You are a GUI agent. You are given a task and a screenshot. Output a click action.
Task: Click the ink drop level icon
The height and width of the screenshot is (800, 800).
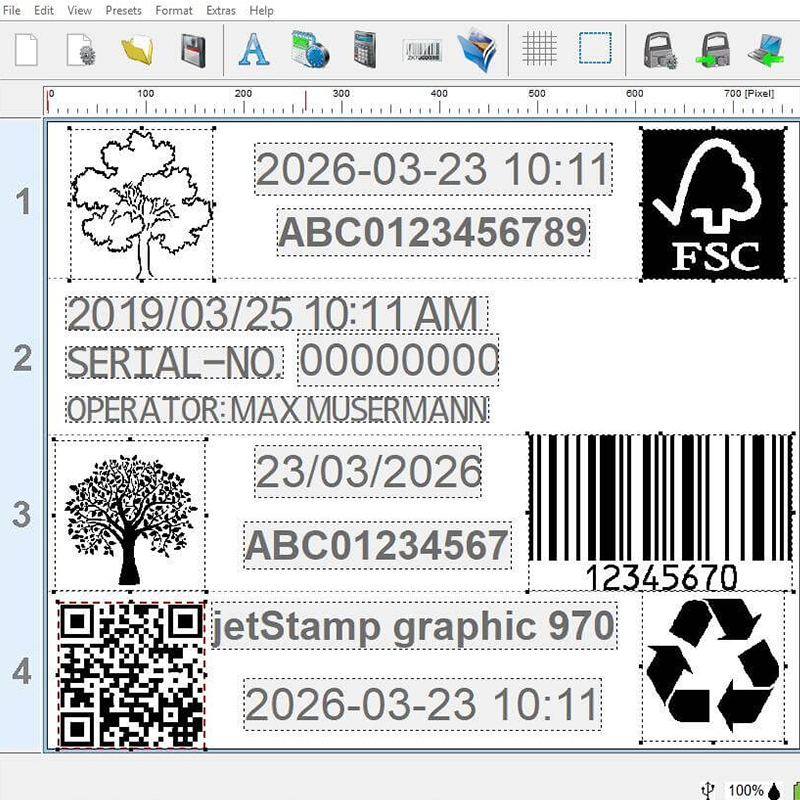[774, 790]
